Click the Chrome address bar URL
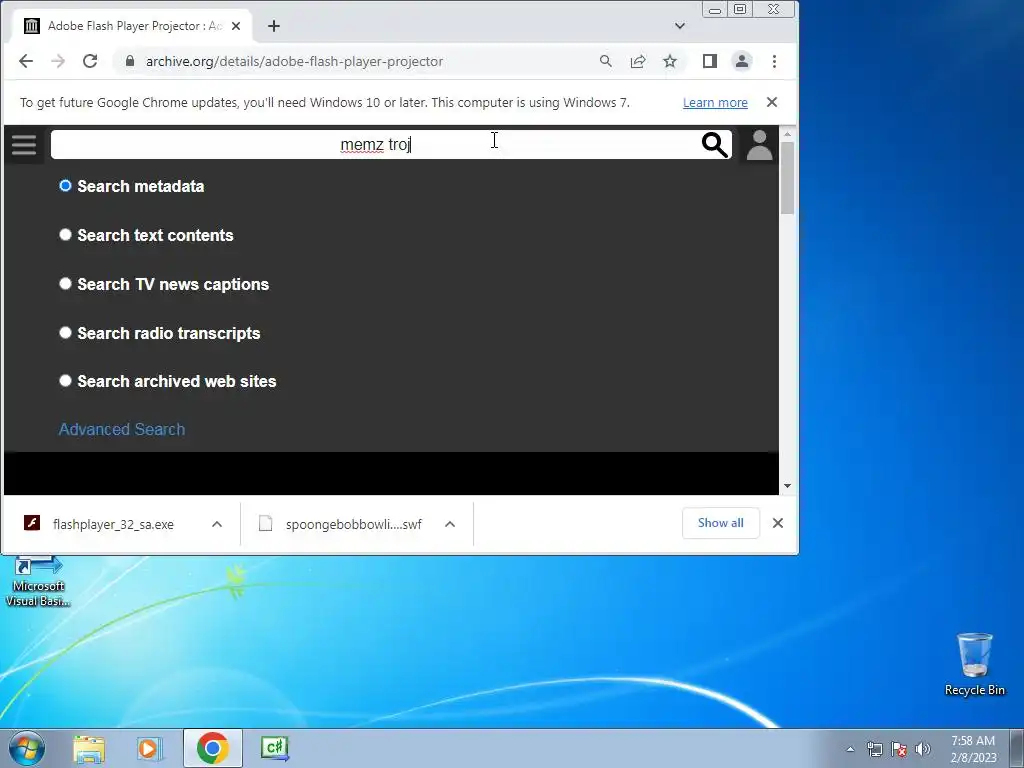The height and width of the screenshot is (768, 1024). pos(295,61)
